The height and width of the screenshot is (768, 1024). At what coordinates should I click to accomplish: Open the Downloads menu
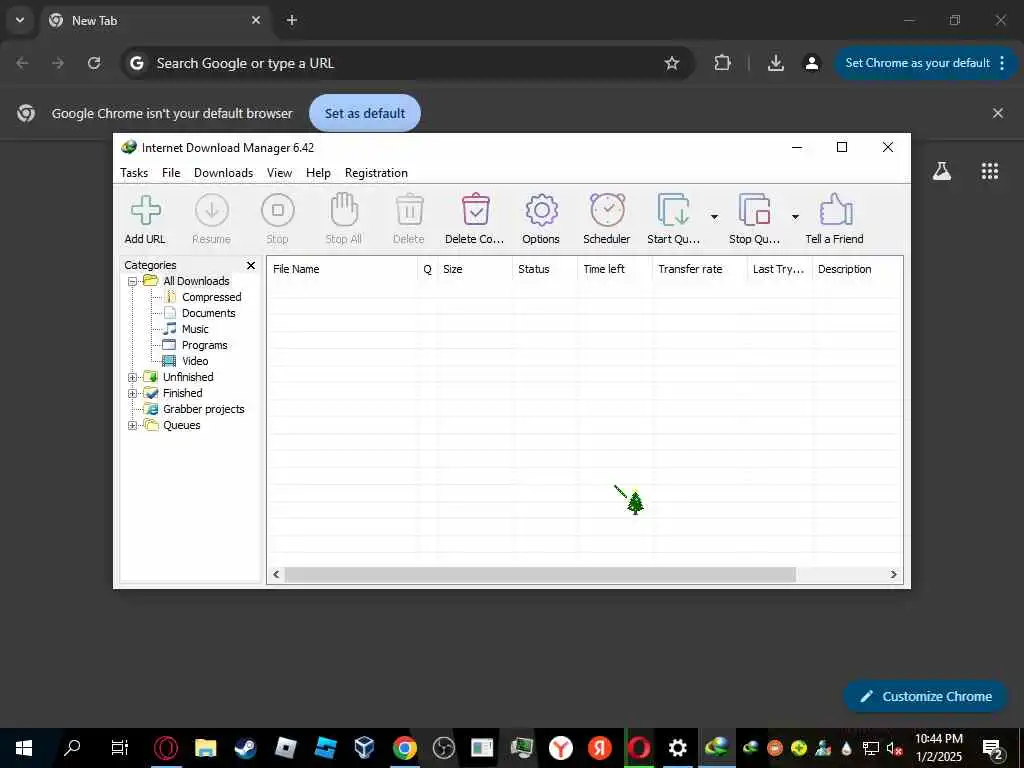pos(223,173)
